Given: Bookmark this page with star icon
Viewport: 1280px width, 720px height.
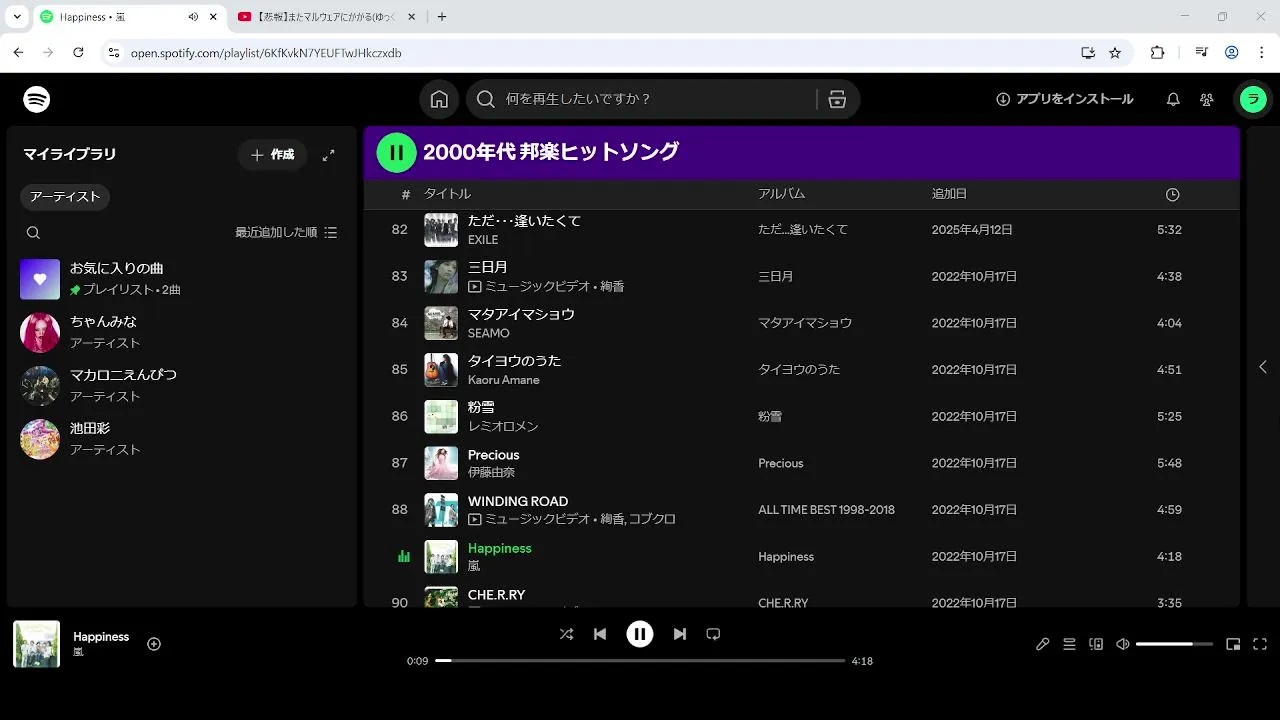Looking at the screenshot, I should [1115, 52].
